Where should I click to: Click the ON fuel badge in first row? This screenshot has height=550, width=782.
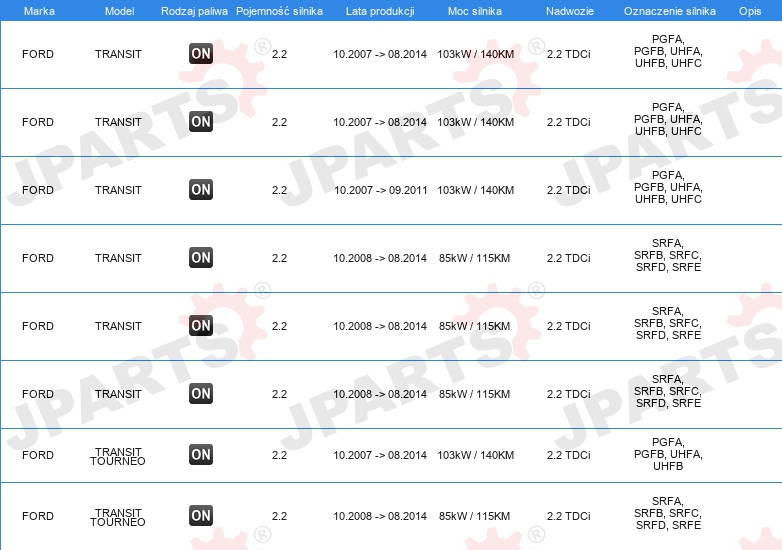[x=201, y=54]
